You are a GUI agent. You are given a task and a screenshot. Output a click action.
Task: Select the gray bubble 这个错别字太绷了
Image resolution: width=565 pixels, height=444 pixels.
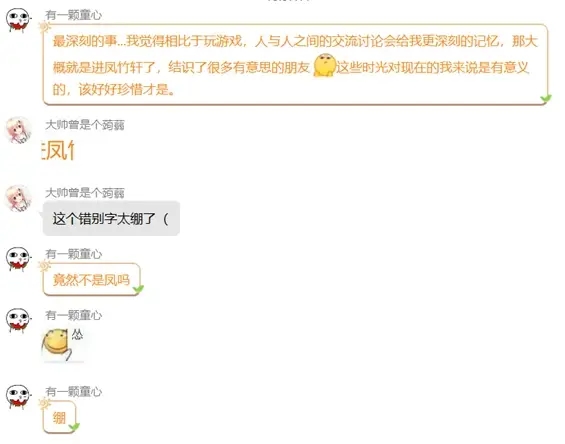click(111, 219)
